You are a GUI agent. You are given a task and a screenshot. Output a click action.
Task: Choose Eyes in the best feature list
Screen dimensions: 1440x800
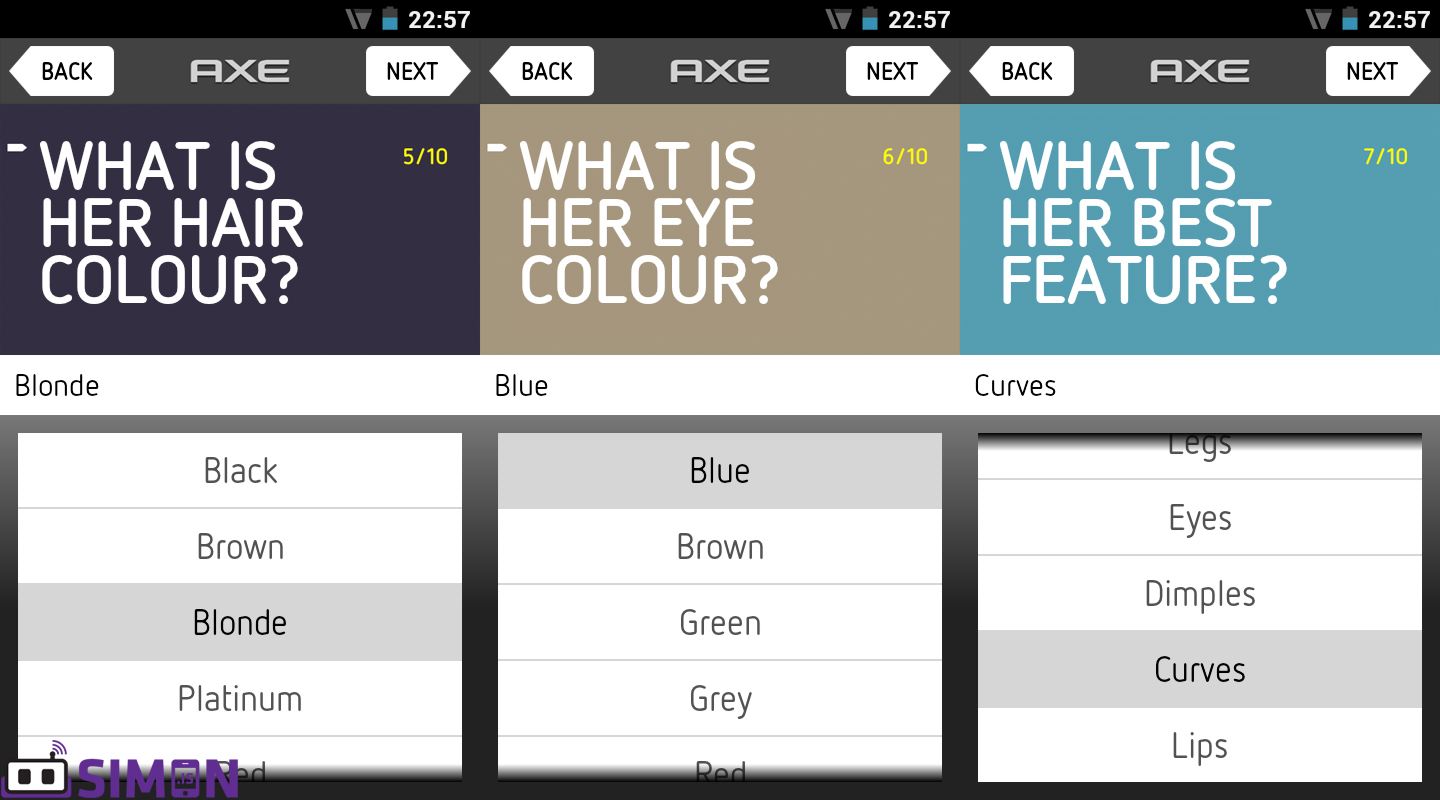click(1200, 518)
